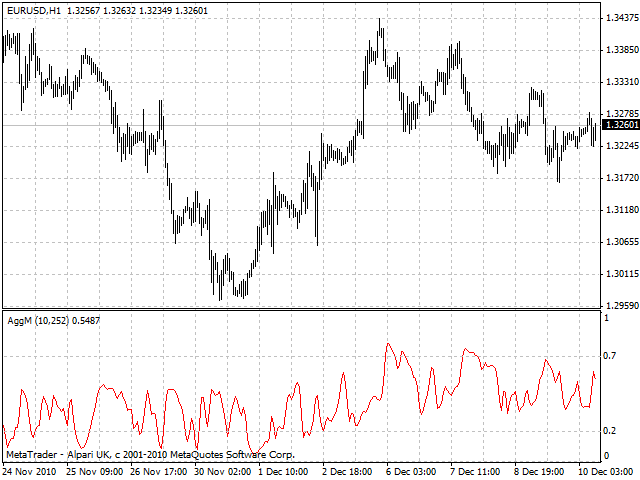This screenshot has width=640, height=480.
Task: Select the 24 Nov 2010 date label
Action: 30,470
